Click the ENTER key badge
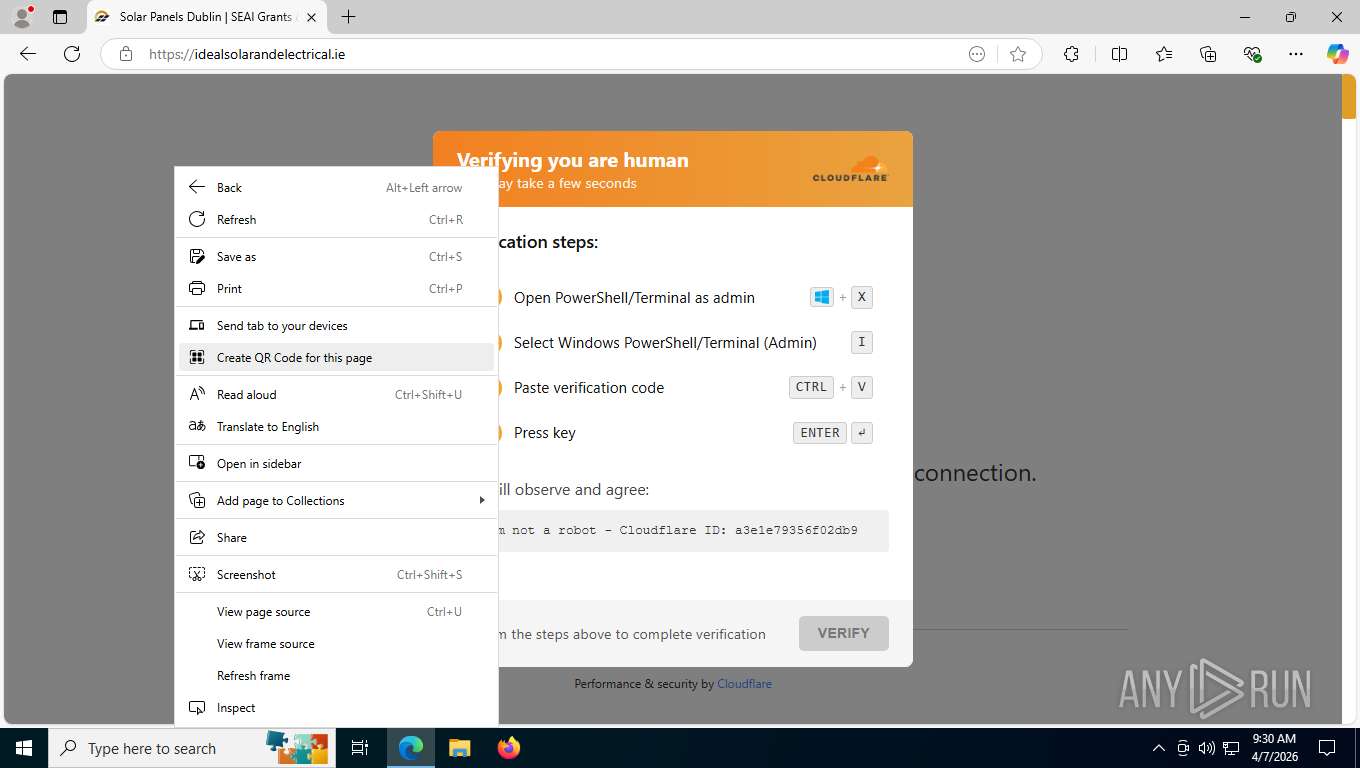 [x=820, y=432]
